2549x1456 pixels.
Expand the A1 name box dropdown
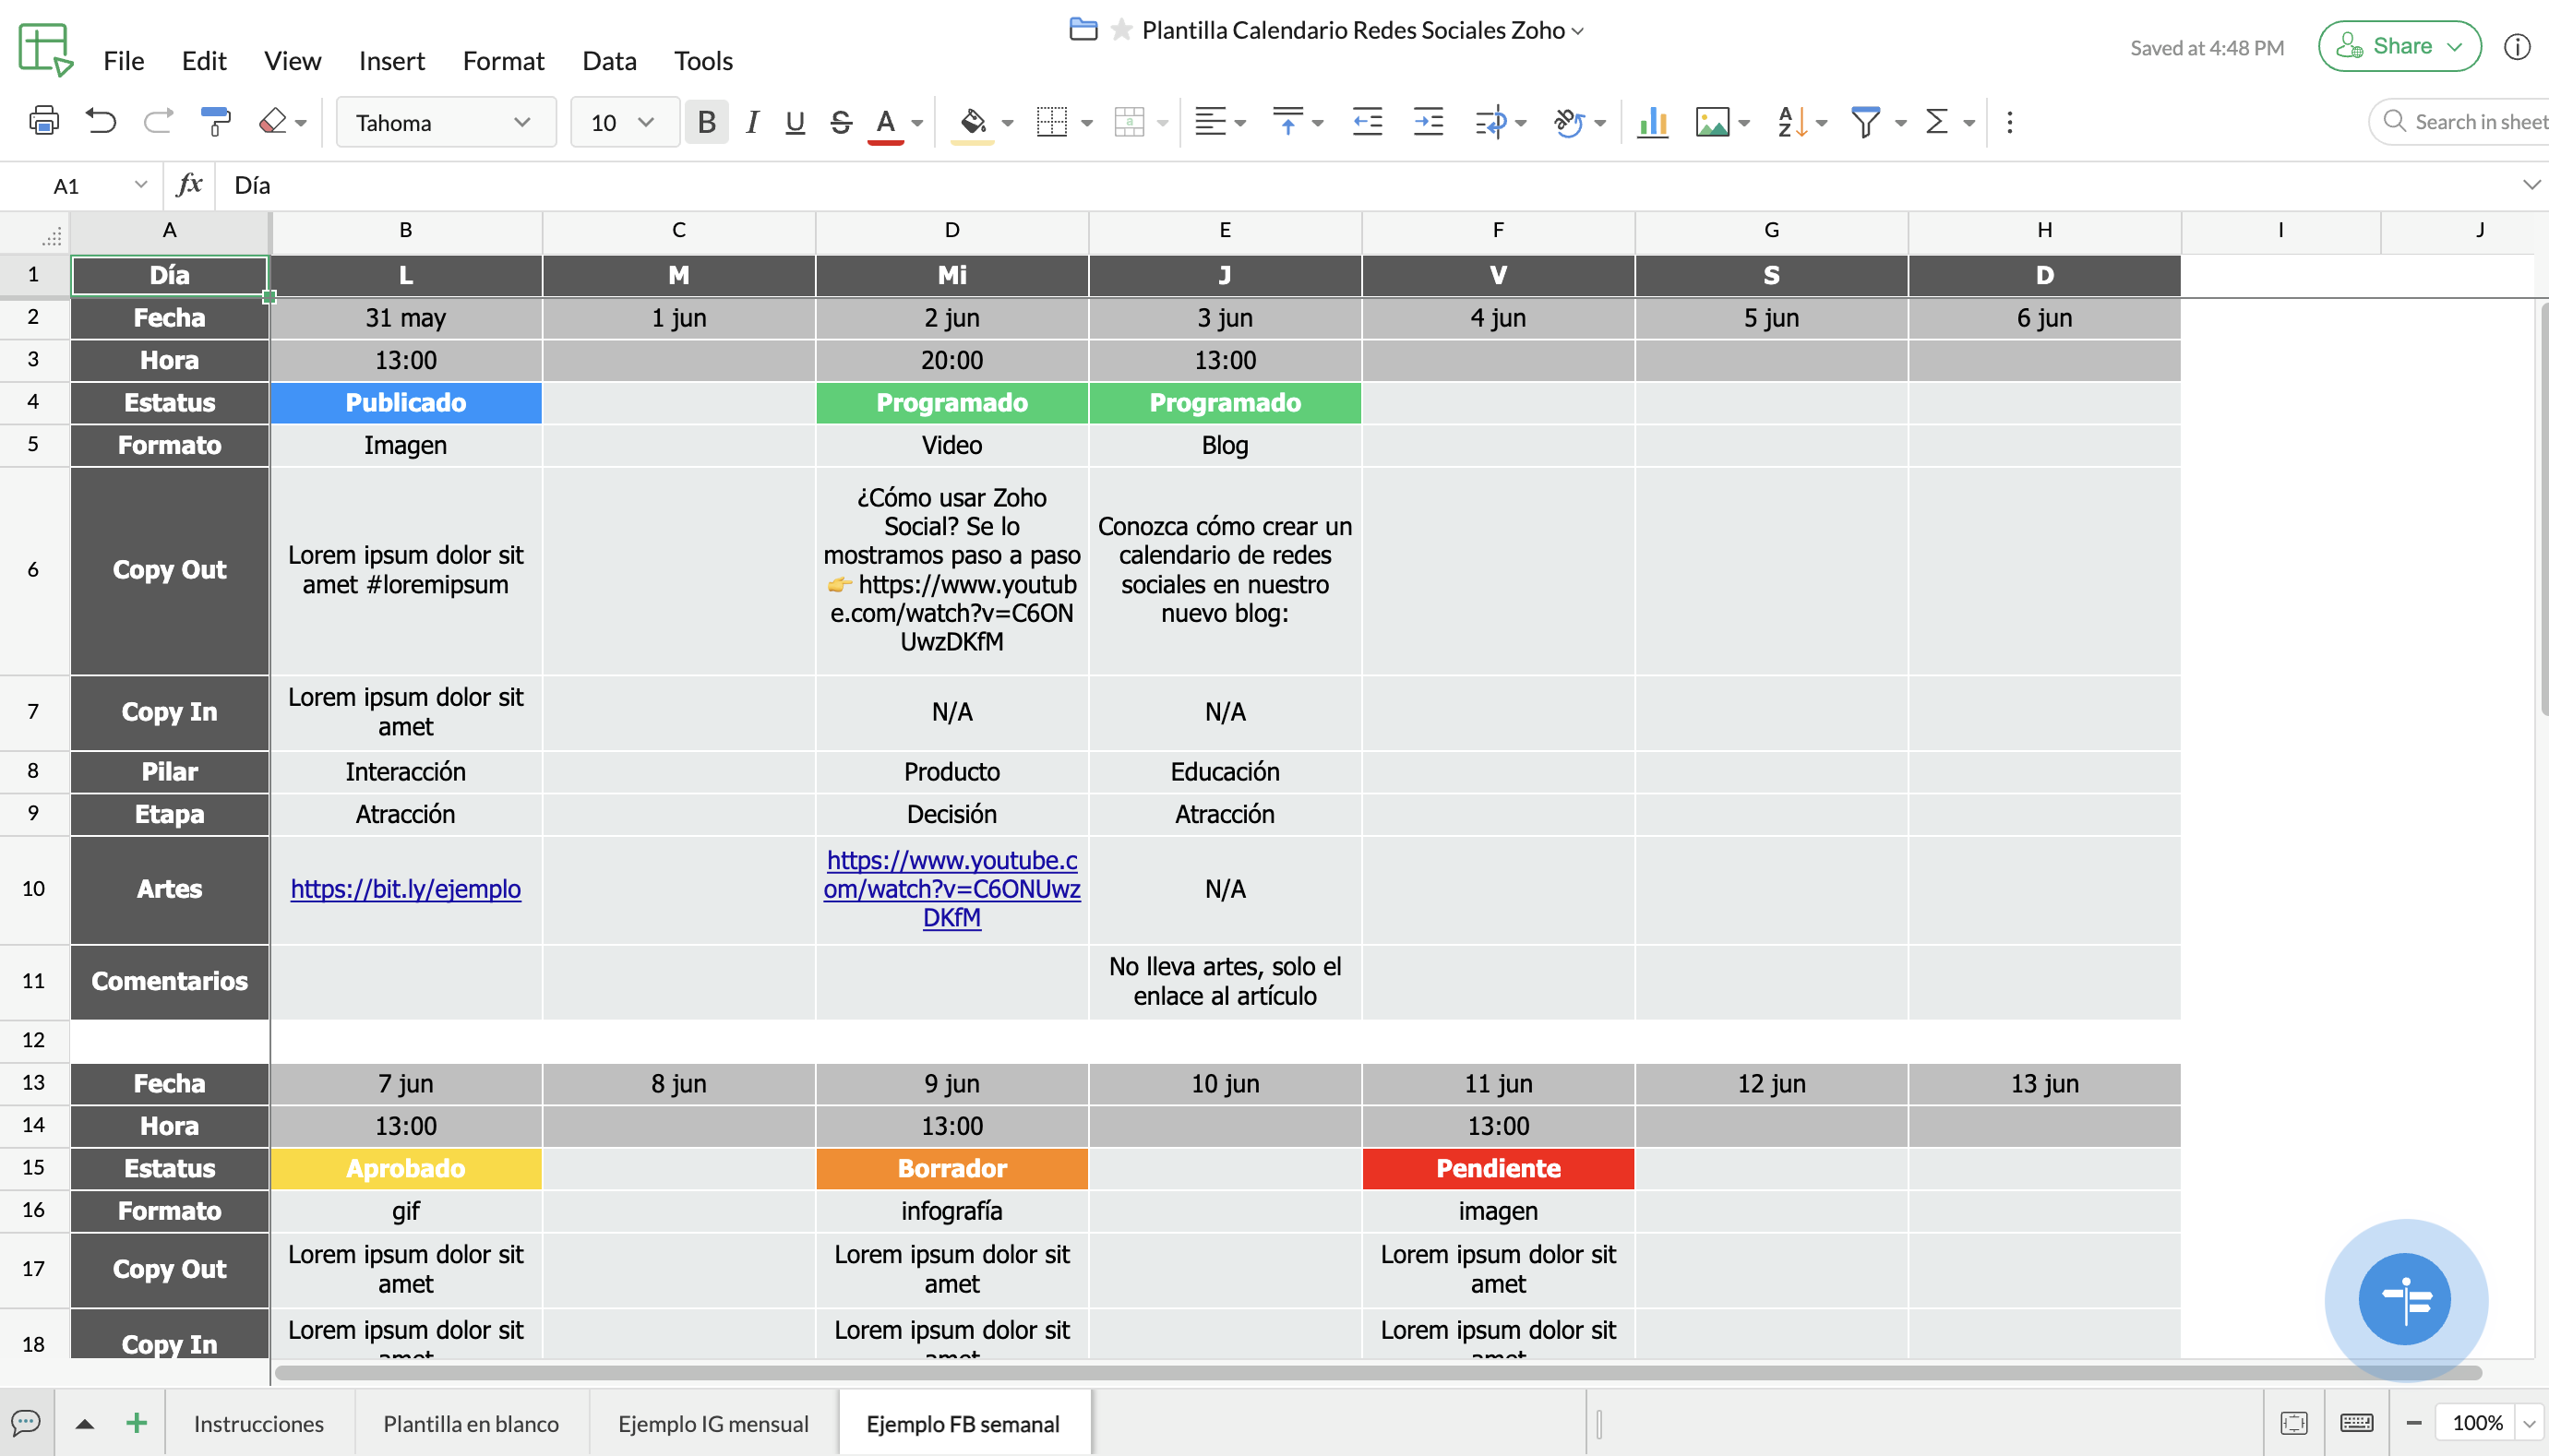[140, 185]
